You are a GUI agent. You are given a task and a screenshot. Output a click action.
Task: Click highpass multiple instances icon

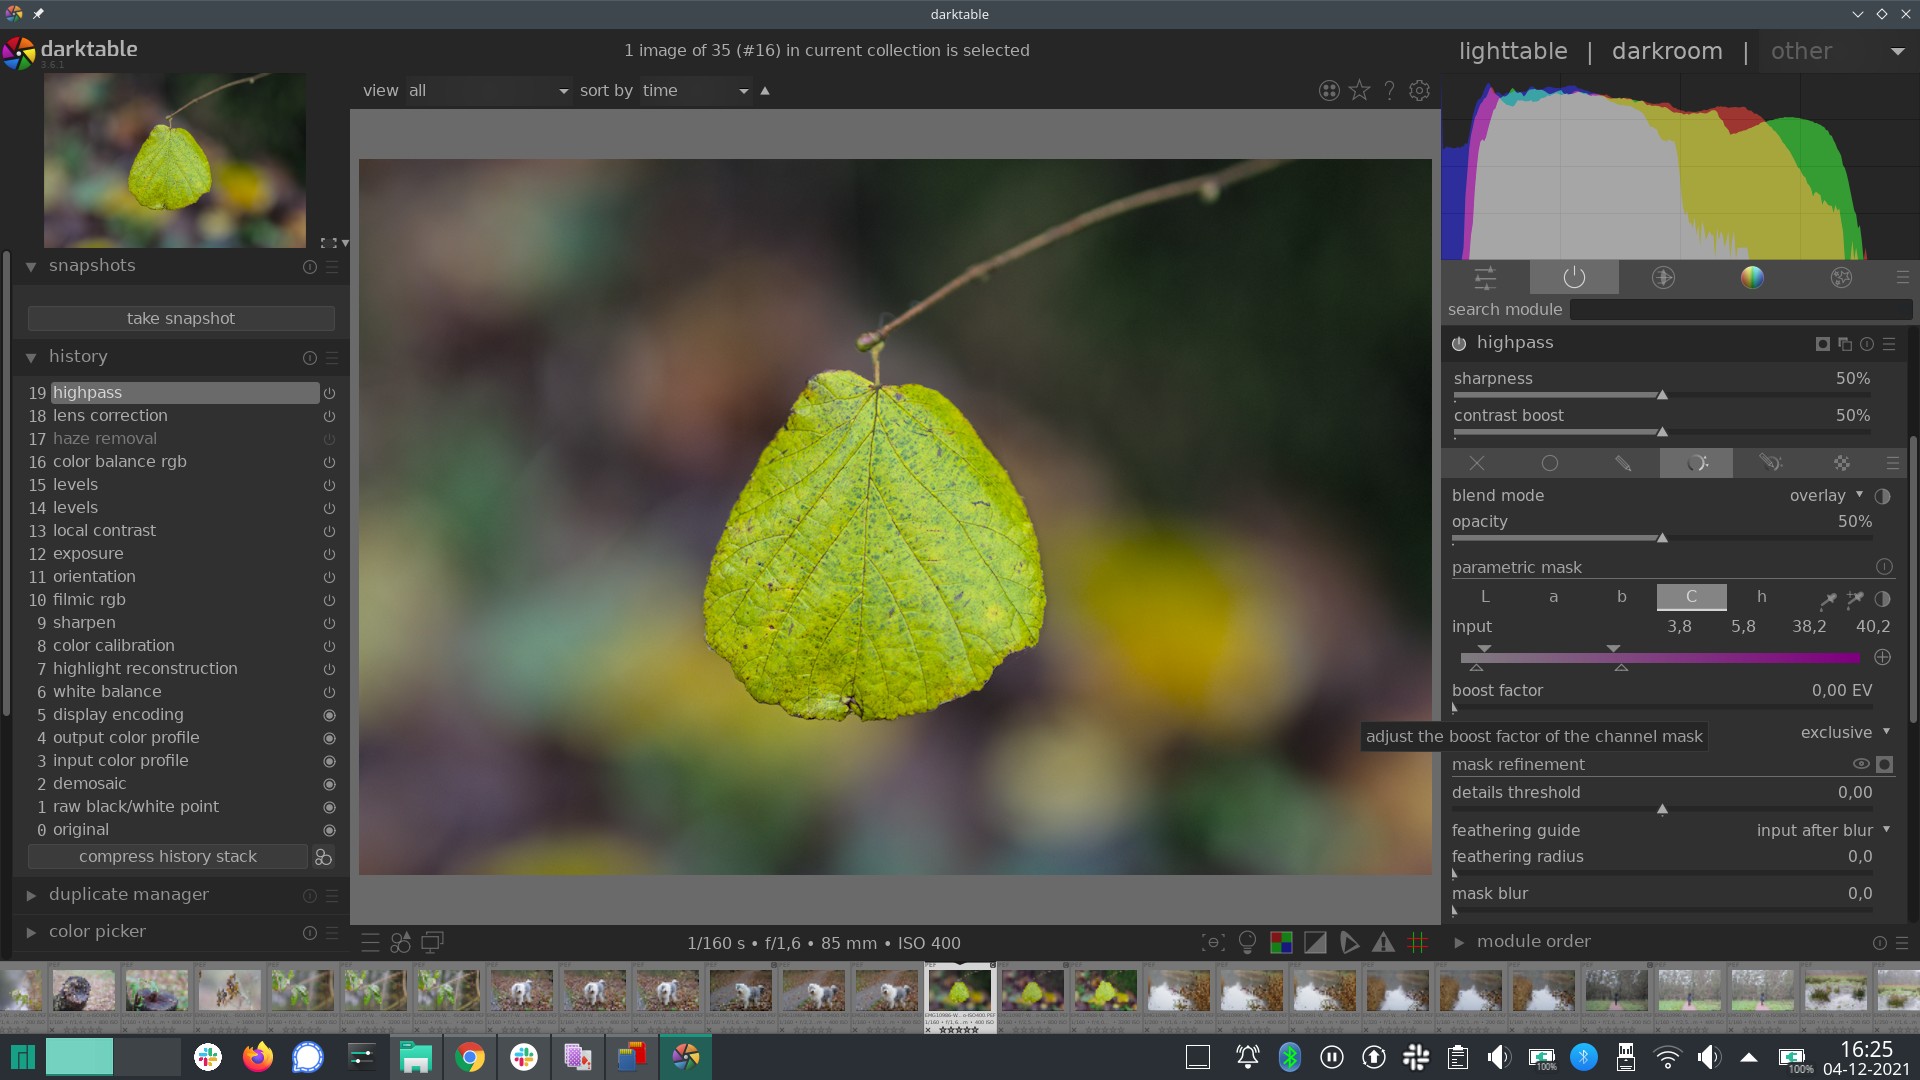1845,344
